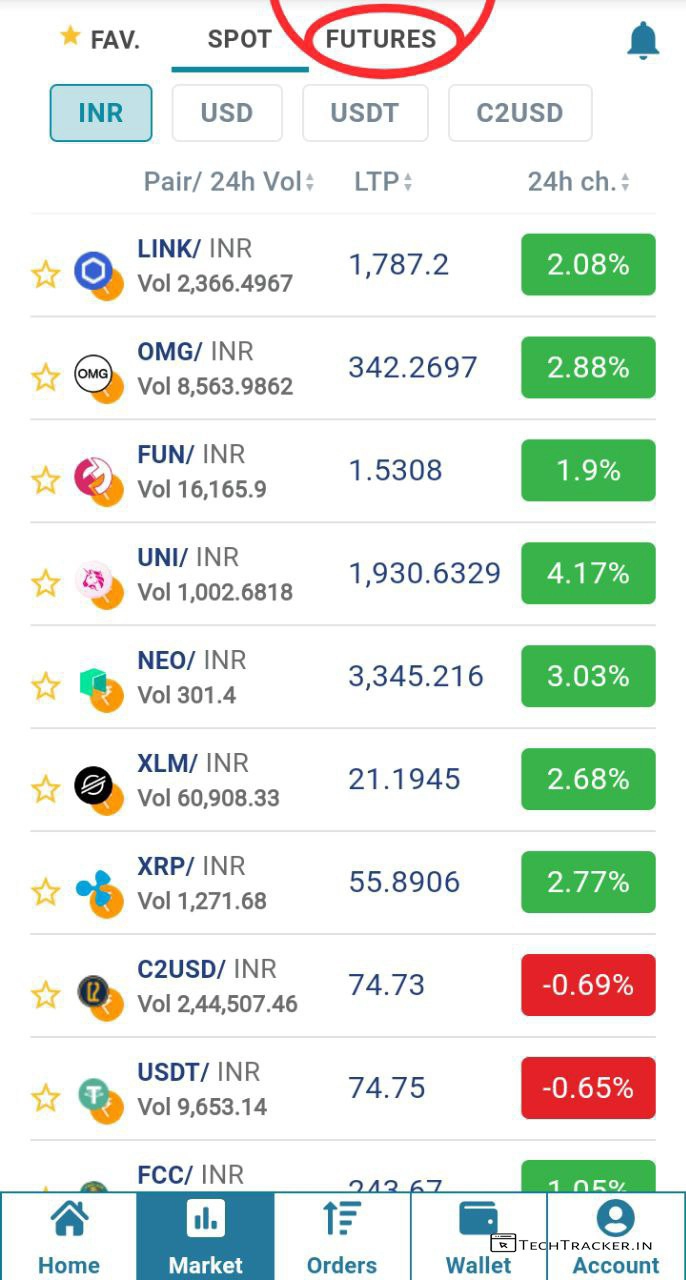Switch to the FUTURES tab
This screenshot has width=686, height=1280.
pos(381,40)
